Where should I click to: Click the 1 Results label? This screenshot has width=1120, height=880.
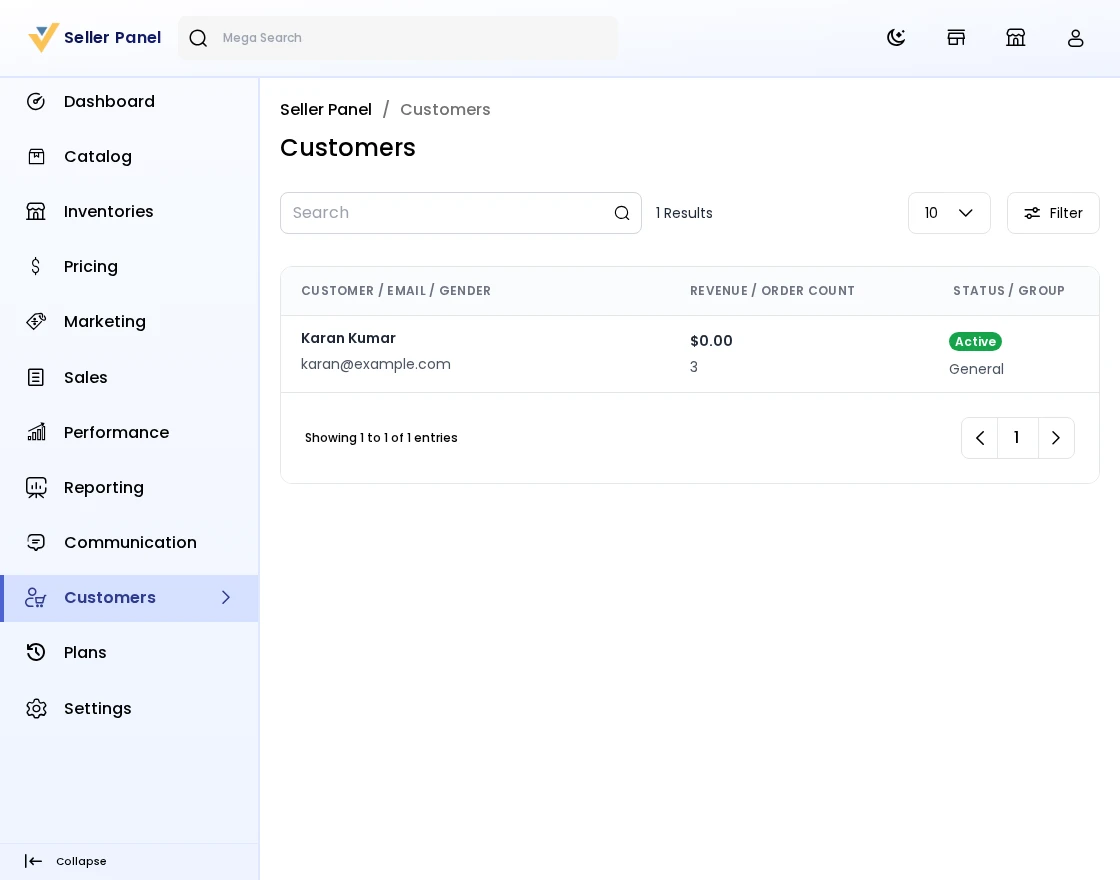684,213
